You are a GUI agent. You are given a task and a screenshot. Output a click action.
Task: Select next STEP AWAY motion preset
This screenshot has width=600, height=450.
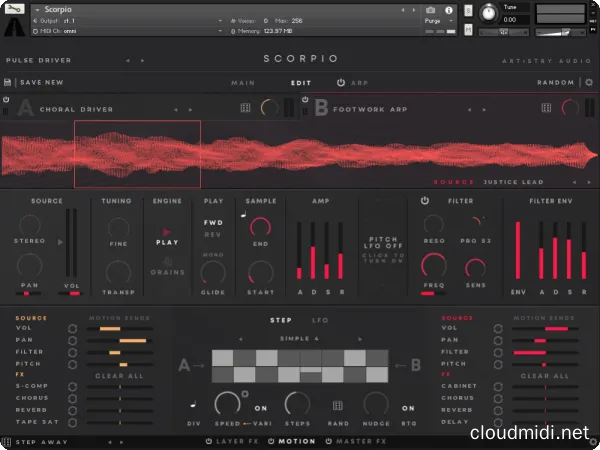(122, 442)
